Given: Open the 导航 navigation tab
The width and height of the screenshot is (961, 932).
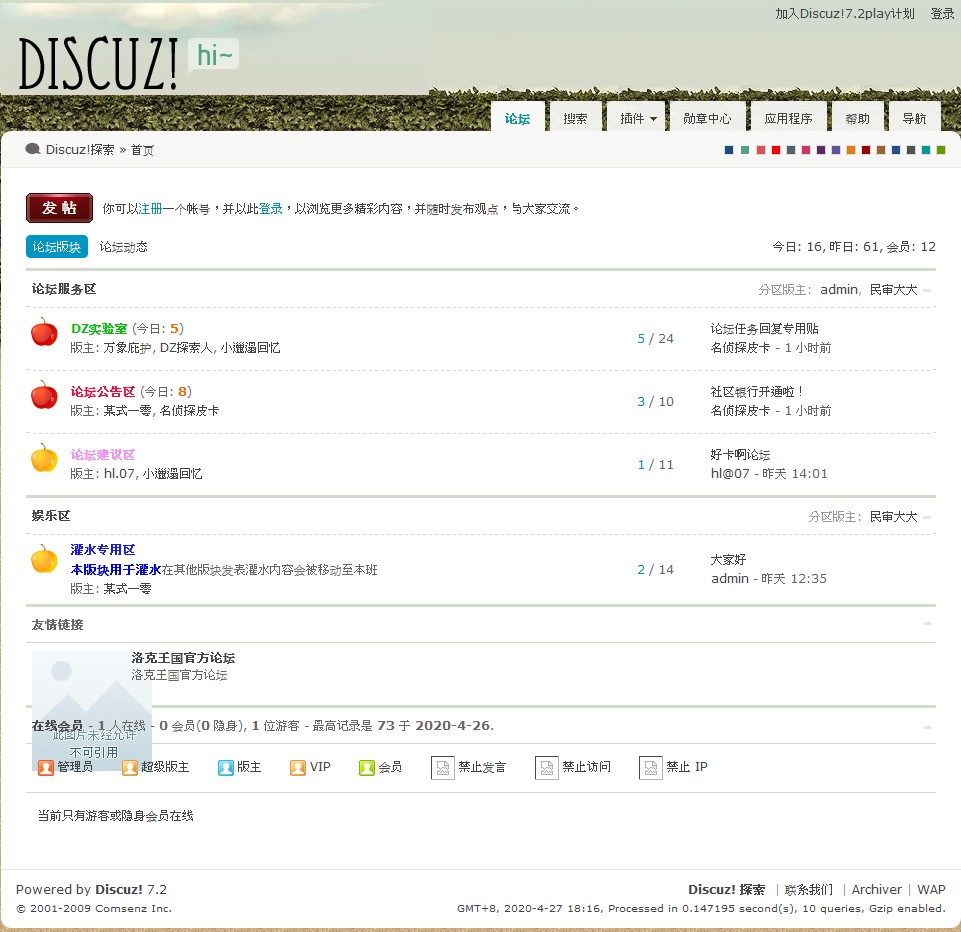Looking at the screenshot, I should pyautogui.click(x=914, y=118).
